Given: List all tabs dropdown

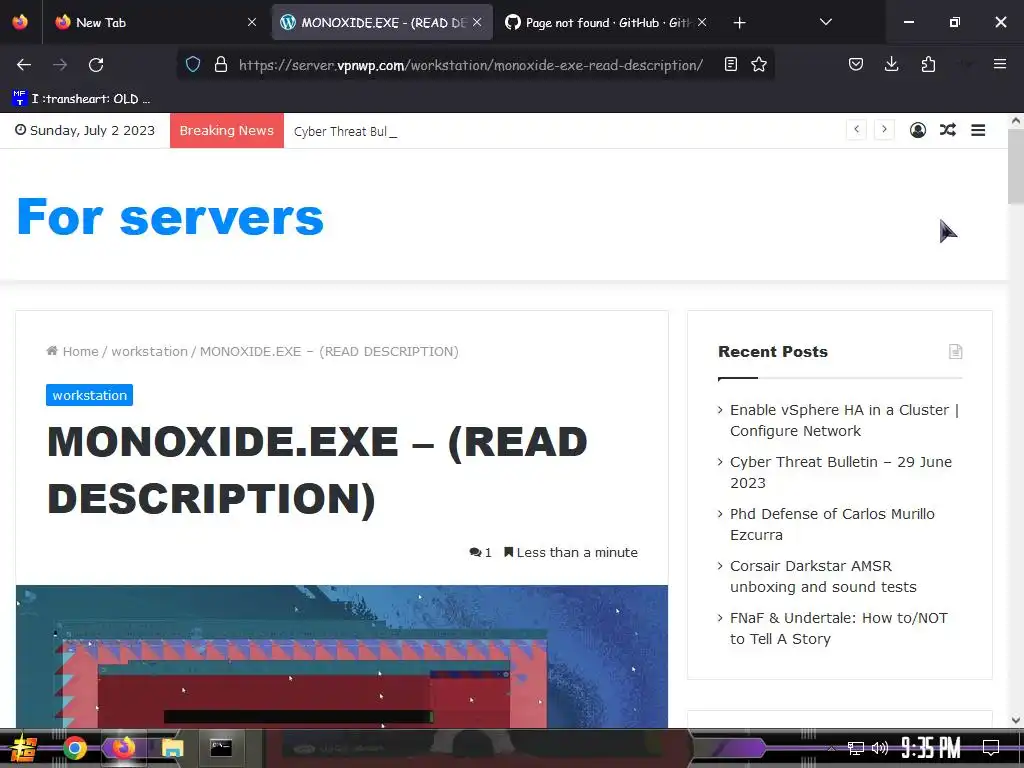Looking at the screenshot, I should 825,22.
